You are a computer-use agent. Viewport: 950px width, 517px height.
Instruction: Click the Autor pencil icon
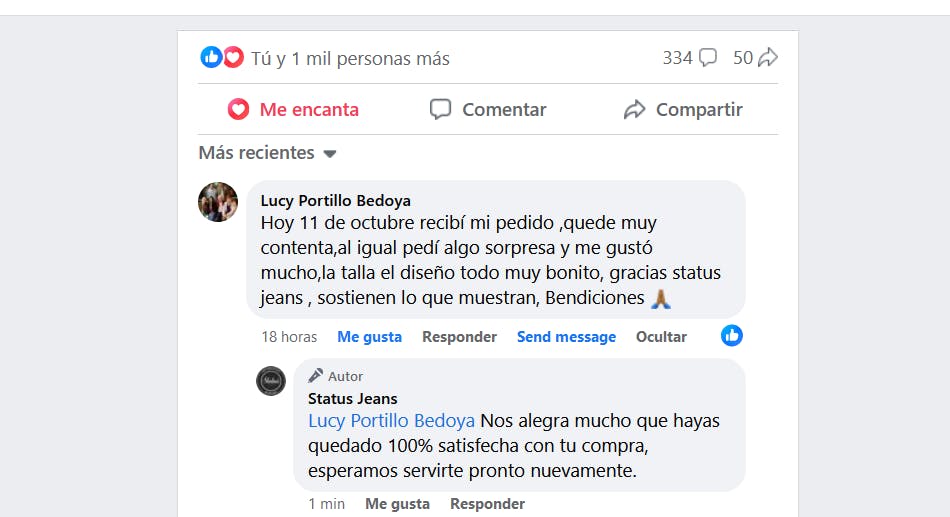pos(316,376)
